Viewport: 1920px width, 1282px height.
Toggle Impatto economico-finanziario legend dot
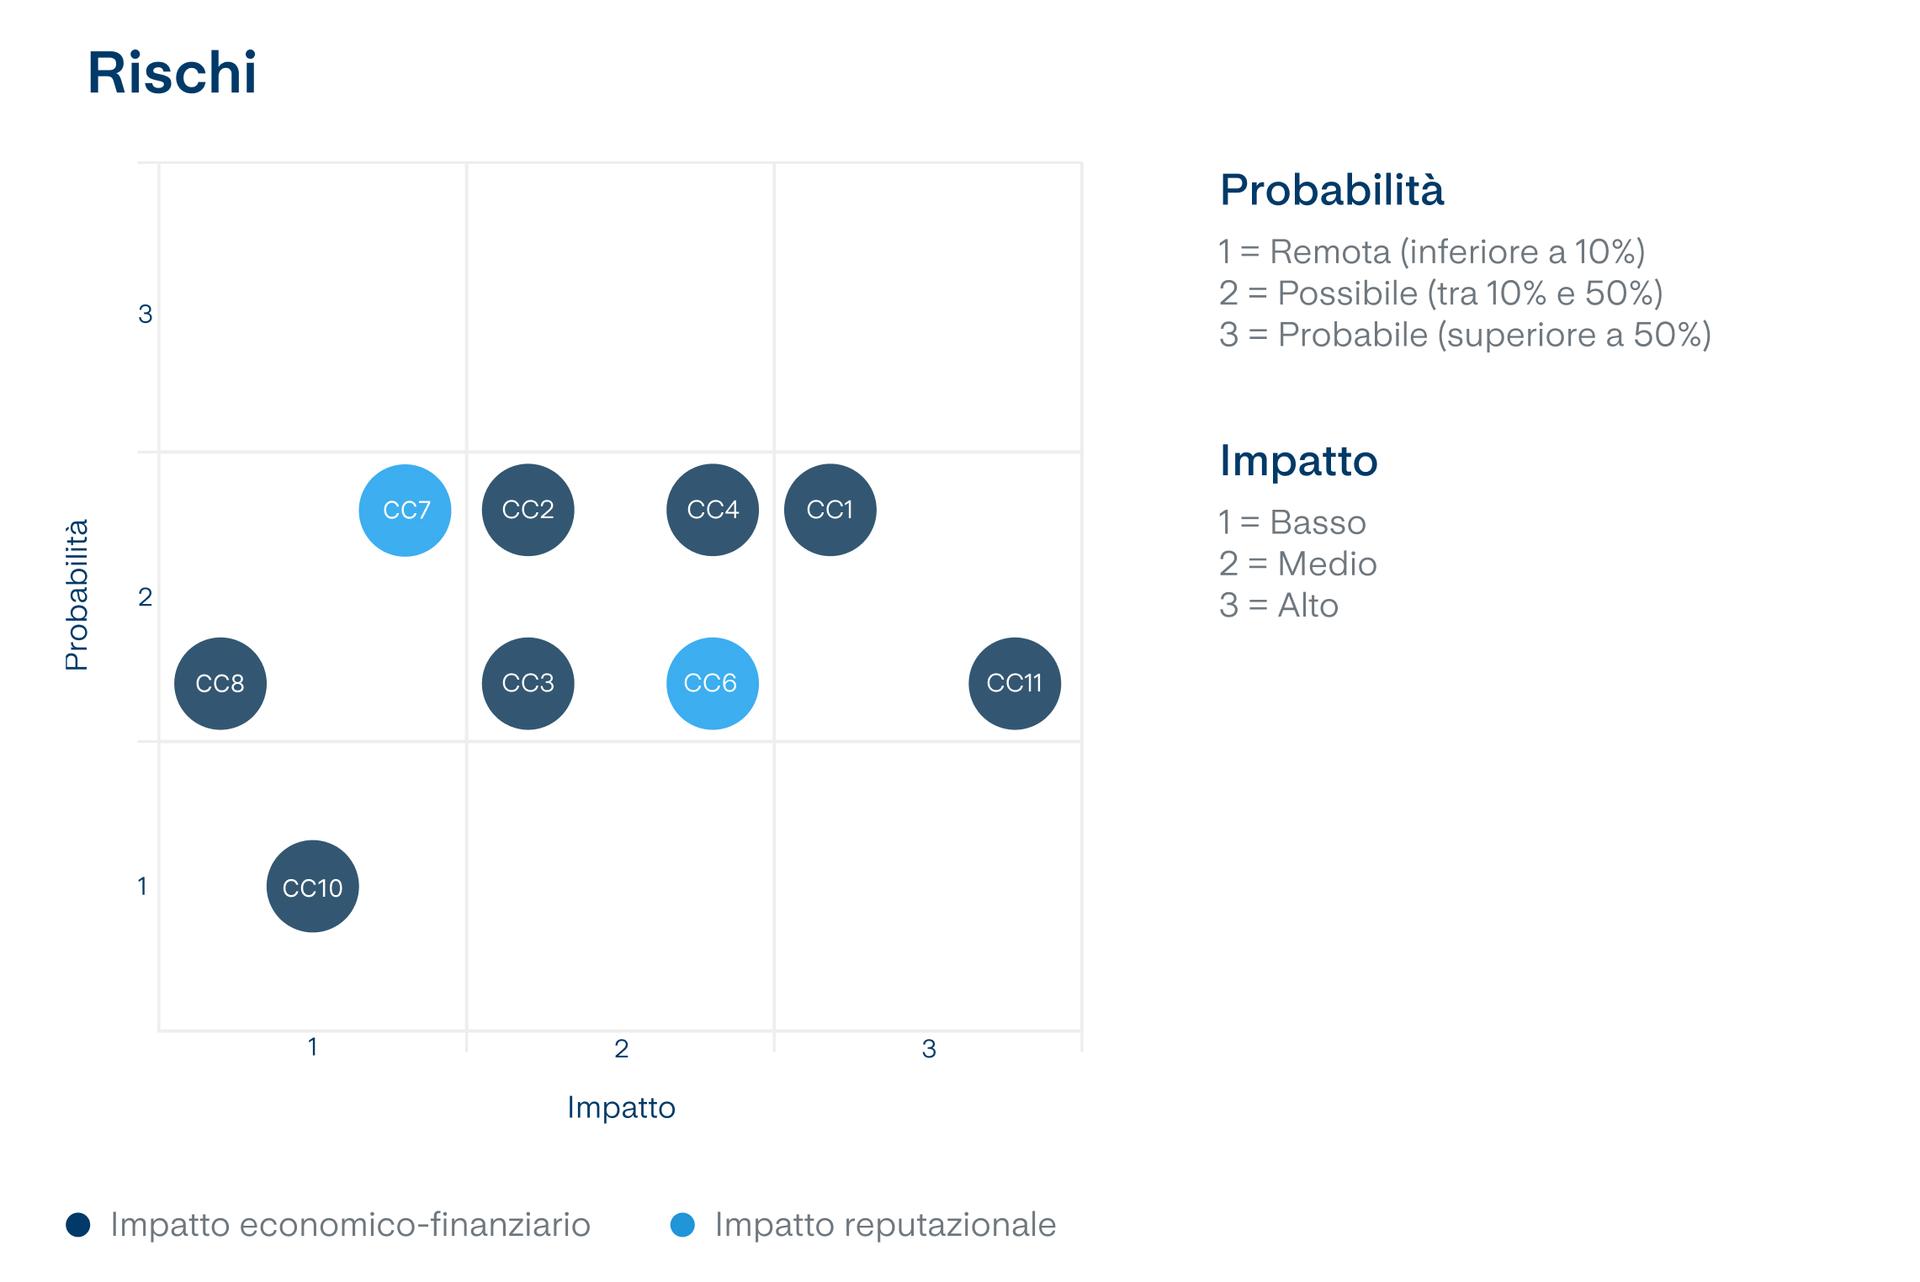(78, 1225)
